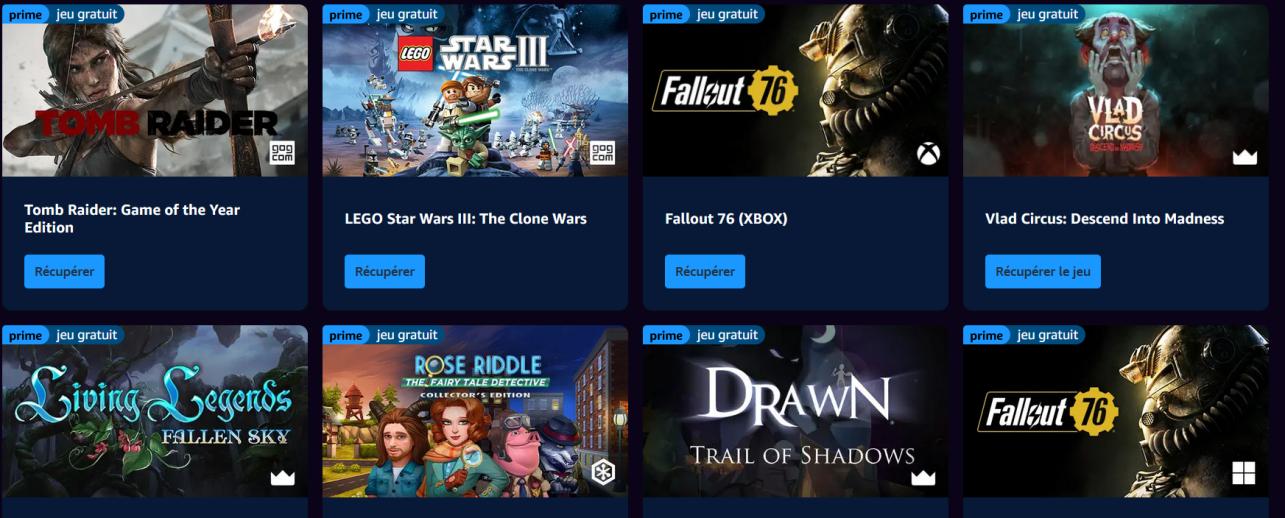Click the Windows logo on second Fallout 76 artwork

click(1243, 473)
